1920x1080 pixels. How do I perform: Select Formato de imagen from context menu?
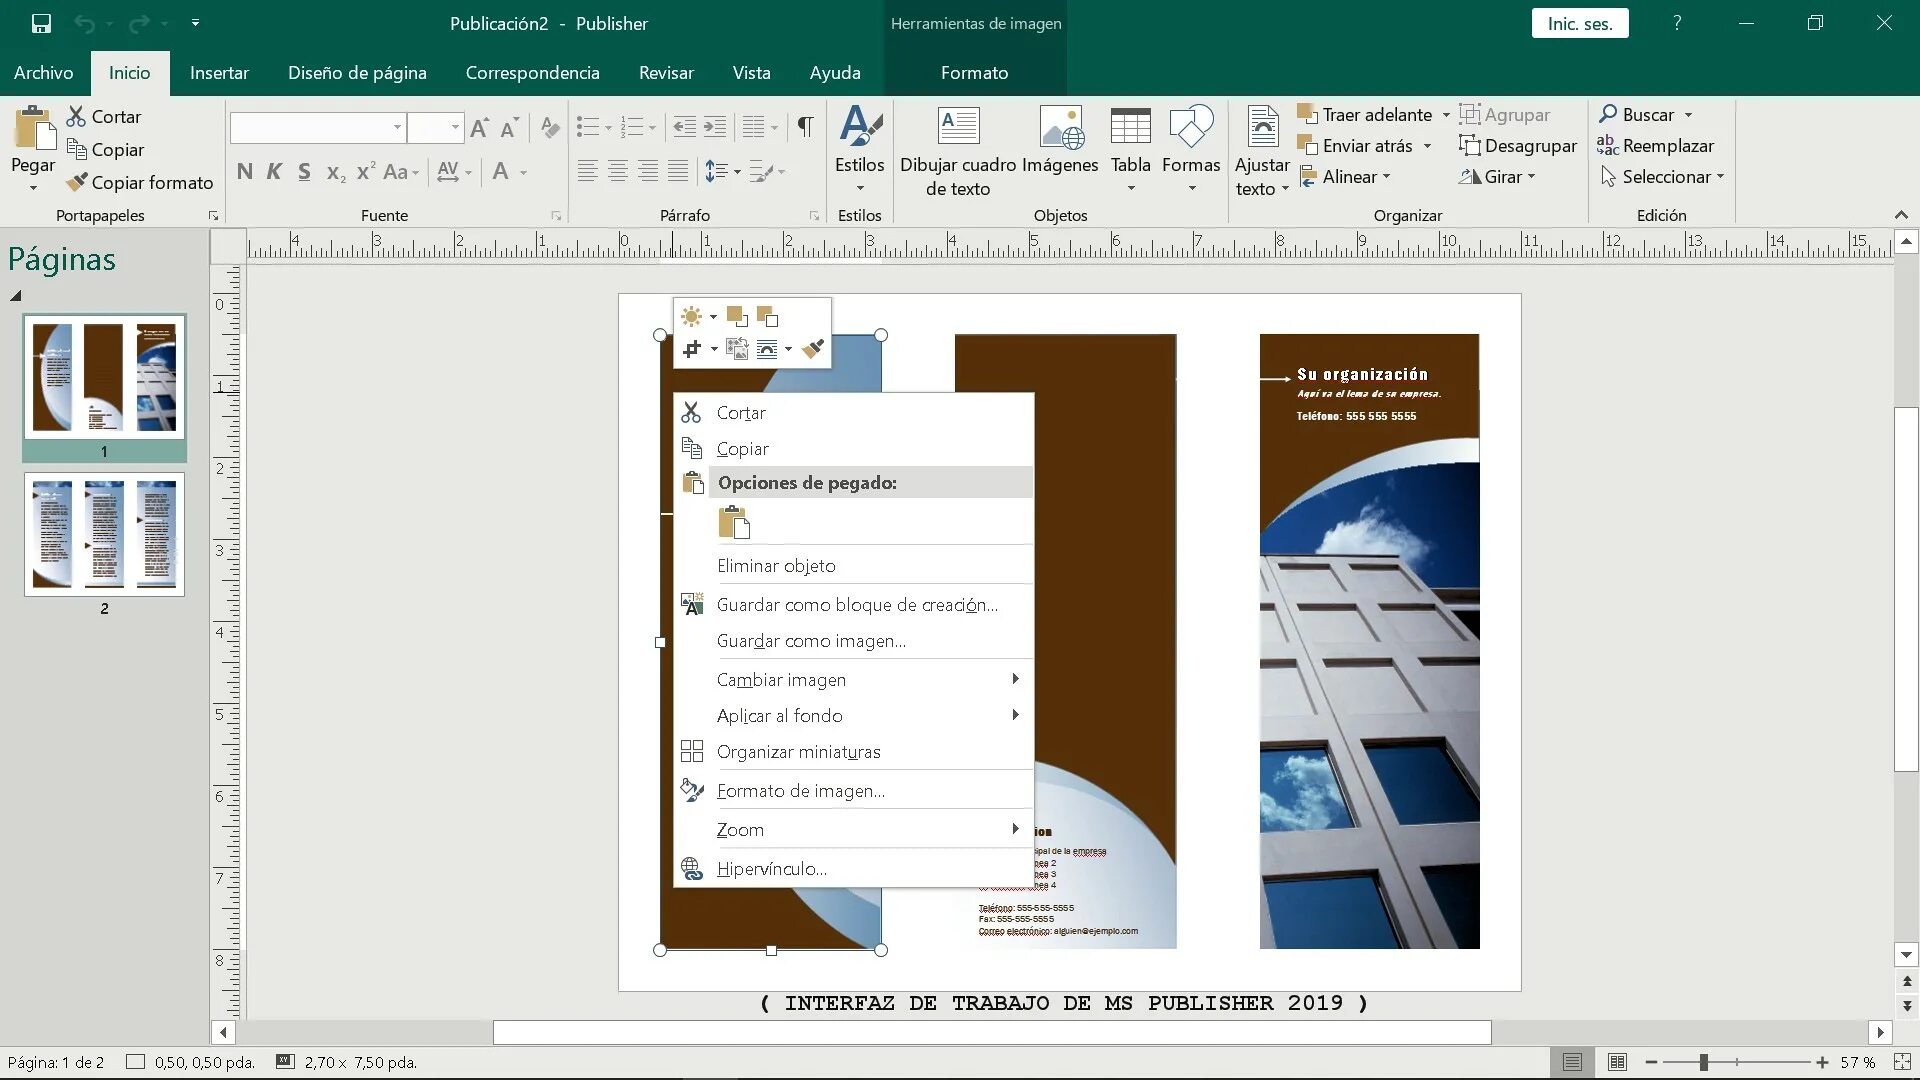(802, 789)
